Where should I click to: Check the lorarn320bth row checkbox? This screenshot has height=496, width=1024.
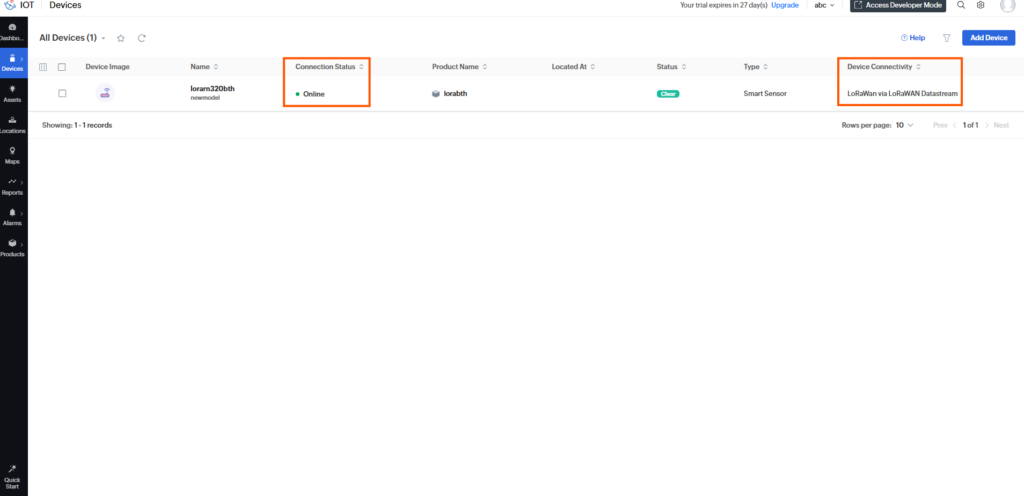[x=62, y=93]
